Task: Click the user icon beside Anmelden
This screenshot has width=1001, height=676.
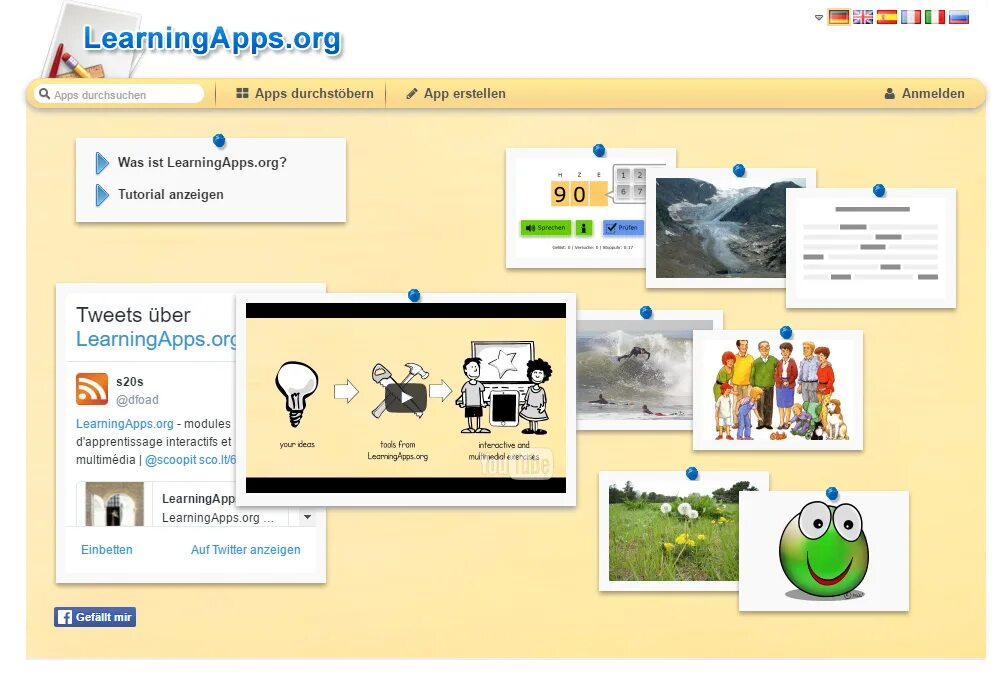Action: click(x=889, y=94)
